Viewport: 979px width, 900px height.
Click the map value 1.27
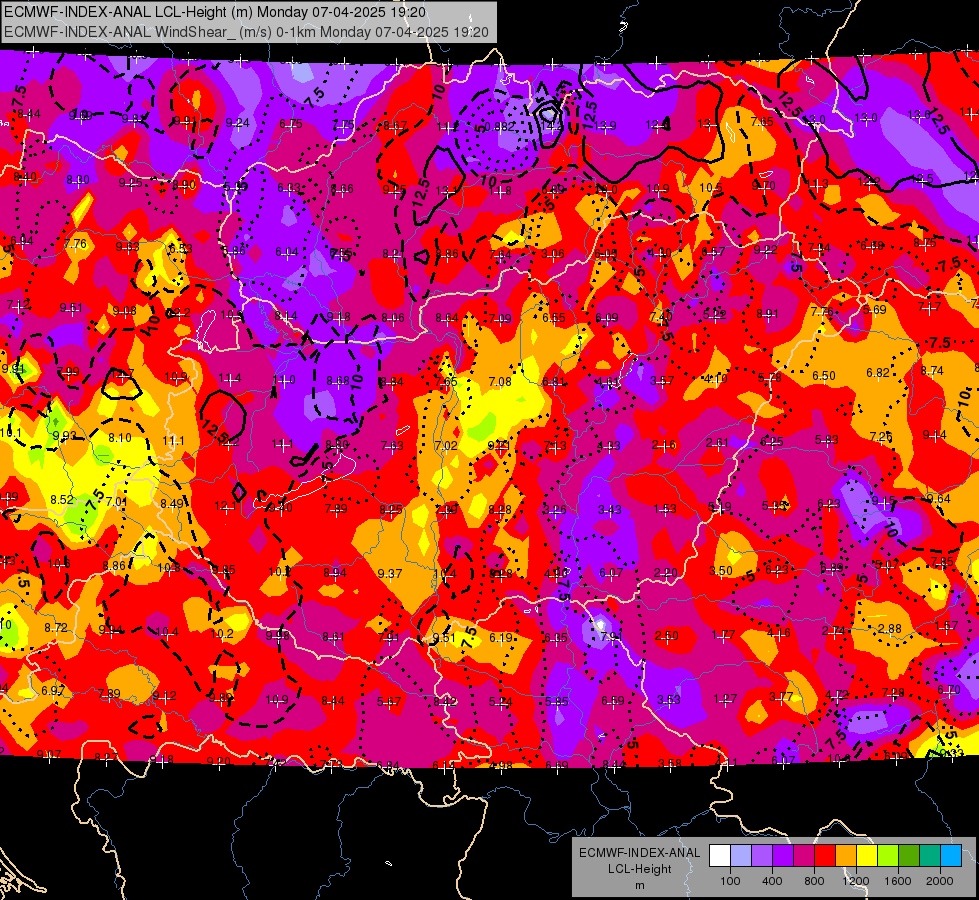click(725, 699)
